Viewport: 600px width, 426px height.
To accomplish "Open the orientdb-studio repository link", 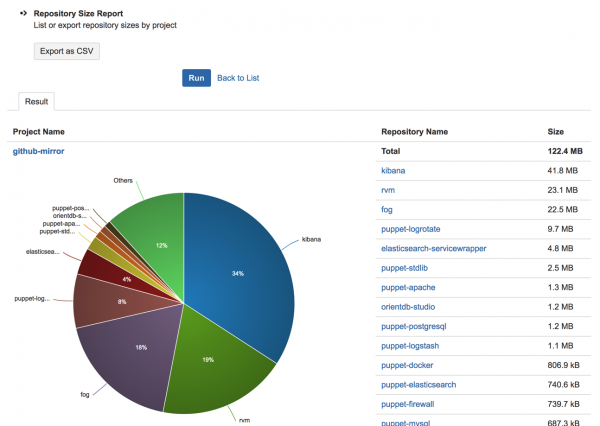I will click(x=408, y=307).
